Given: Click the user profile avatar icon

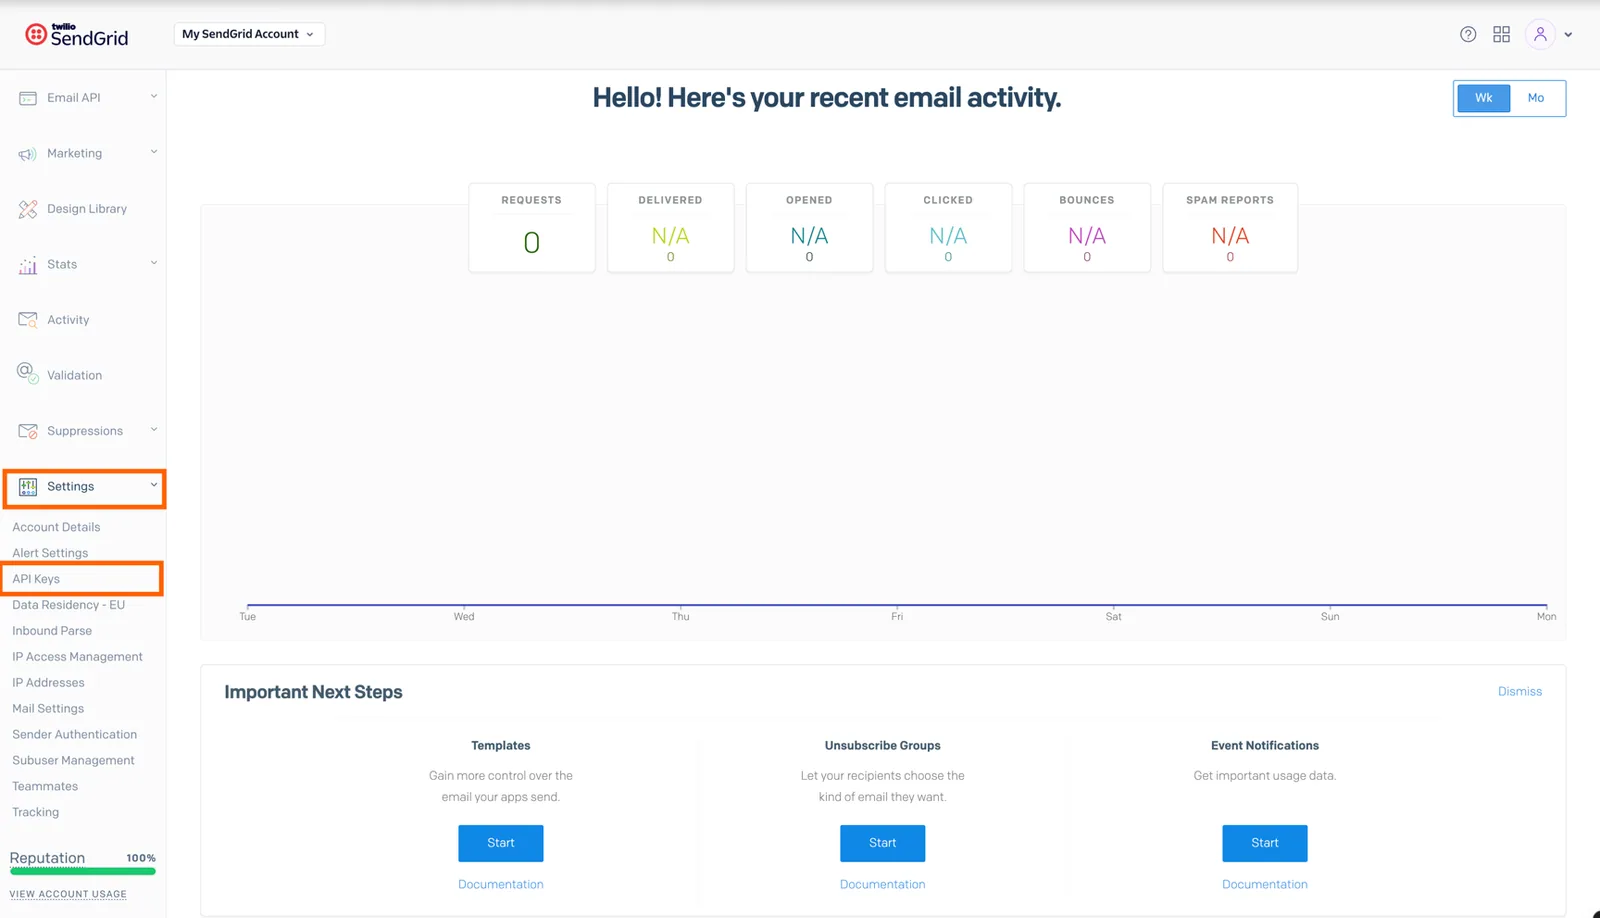Looking at the screenshot, I should coord(1540,34).
